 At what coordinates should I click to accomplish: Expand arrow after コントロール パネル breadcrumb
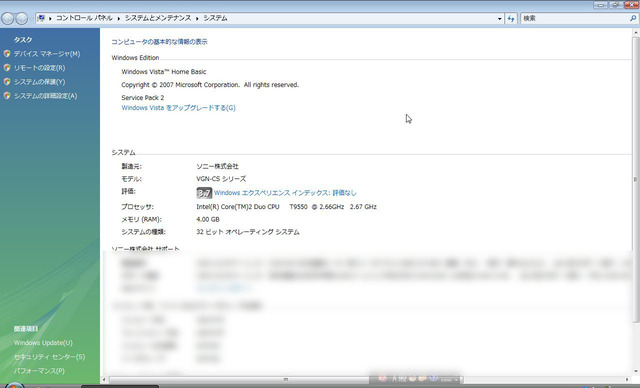(x=119, y=19)
